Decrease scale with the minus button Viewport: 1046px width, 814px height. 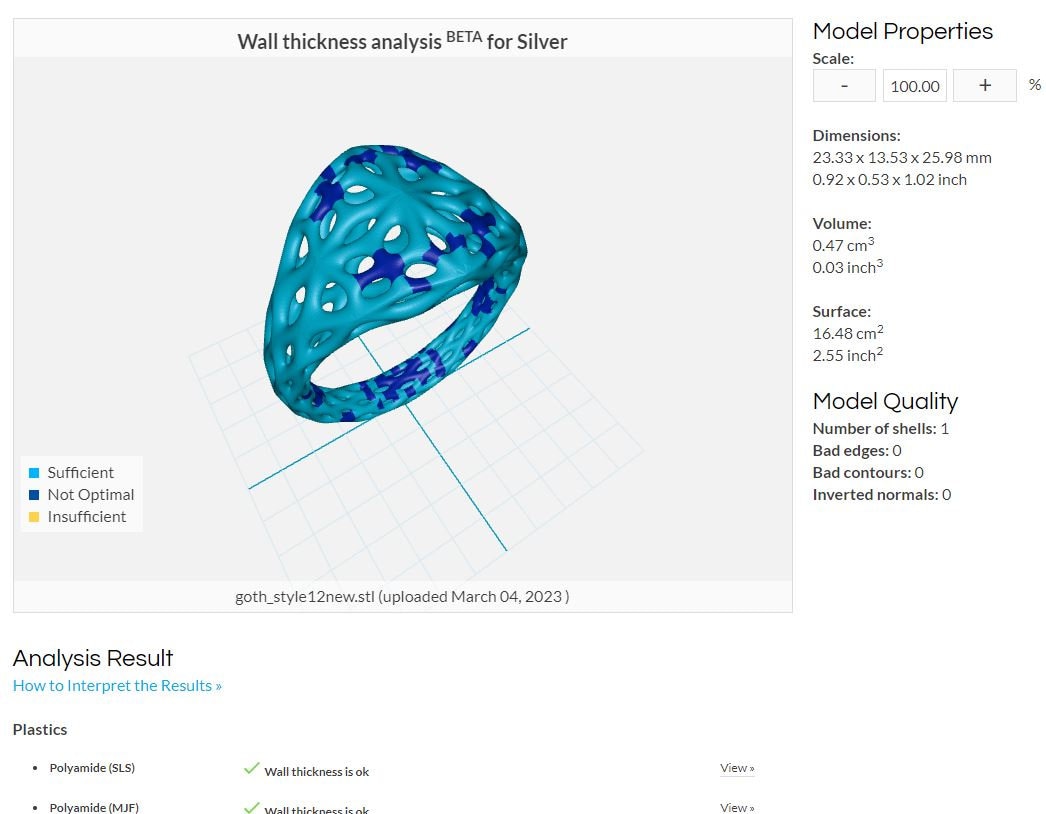coord(844,85)
